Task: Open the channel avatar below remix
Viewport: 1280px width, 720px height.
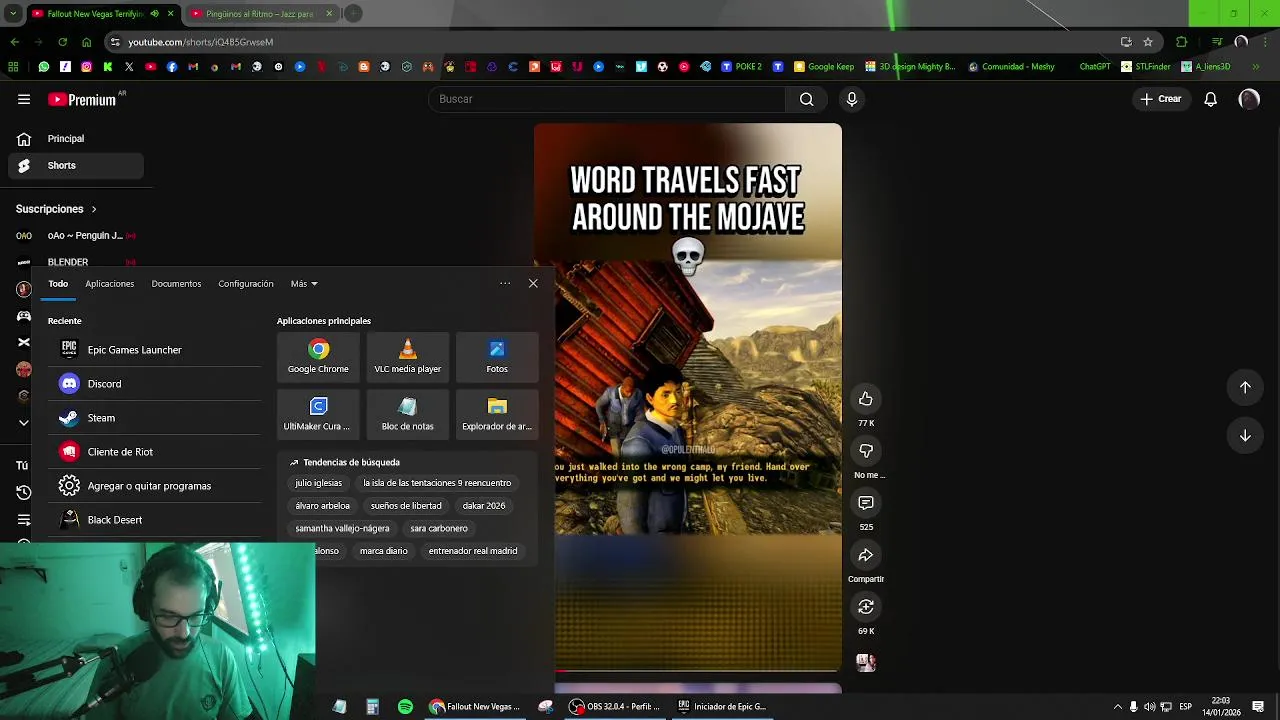Action: pos(866,662)
